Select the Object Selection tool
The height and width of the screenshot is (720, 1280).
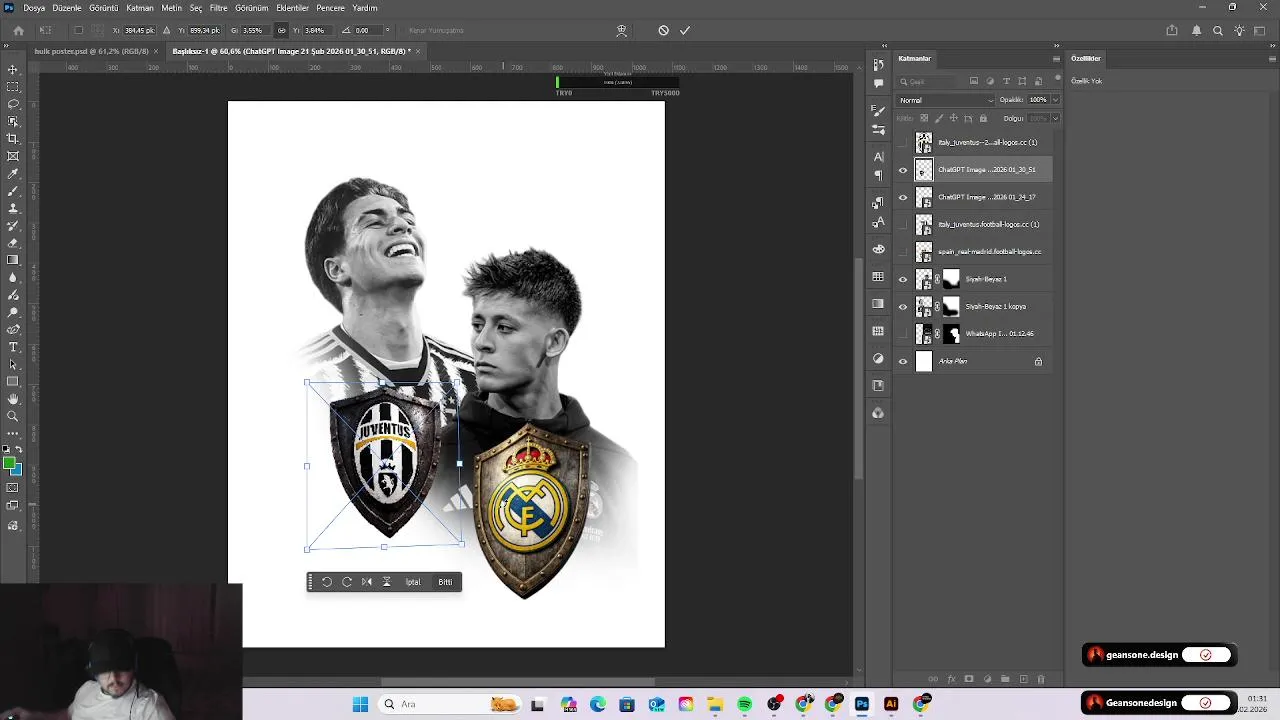click(13, 121)
